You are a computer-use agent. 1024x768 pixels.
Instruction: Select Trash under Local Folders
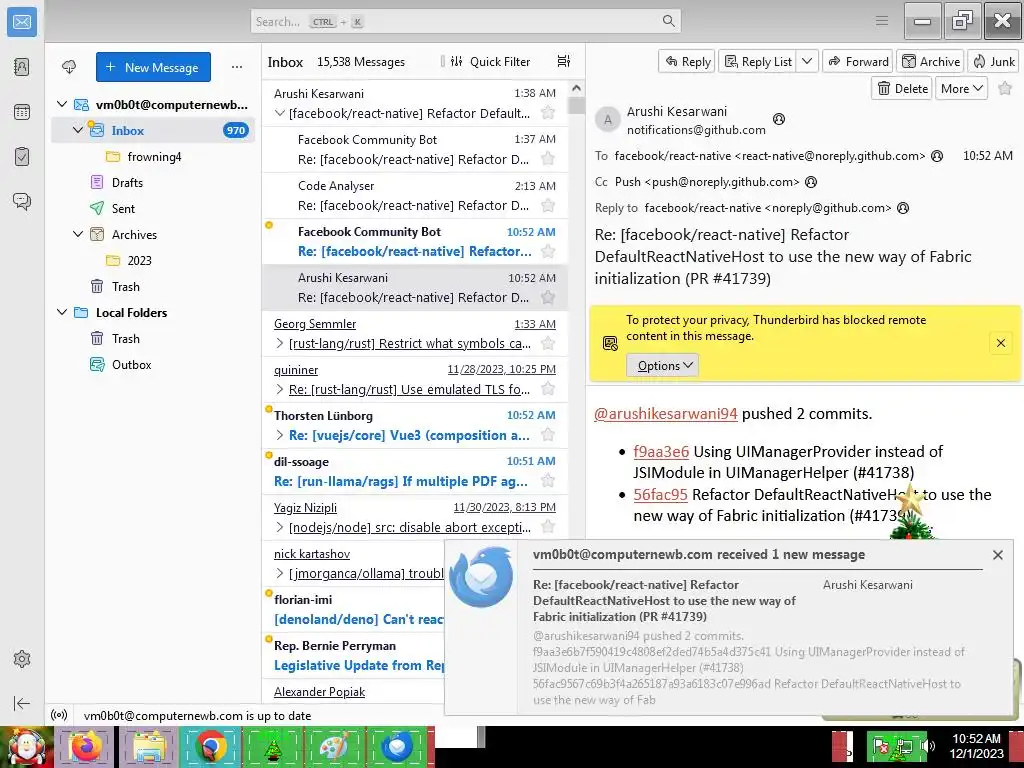click(125, 338)
